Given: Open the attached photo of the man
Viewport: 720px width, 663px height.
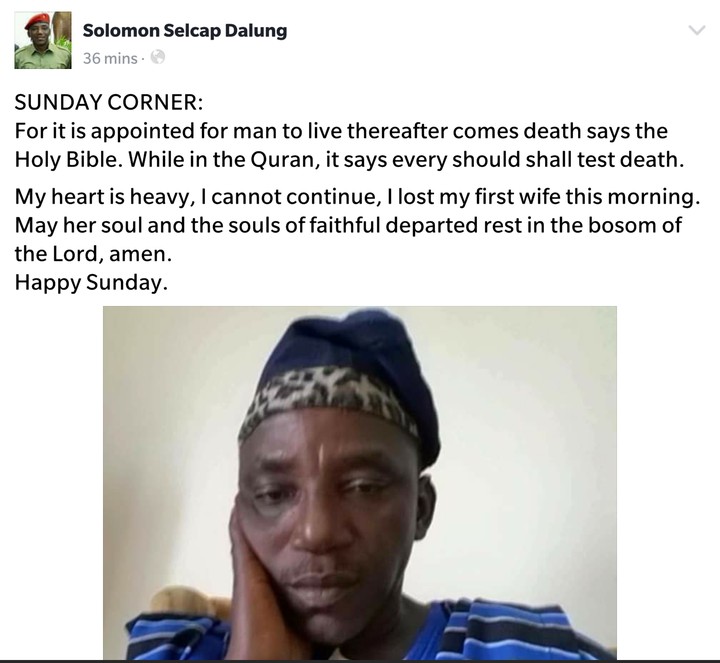Looking at the screenshot, I should coord(360,482).
